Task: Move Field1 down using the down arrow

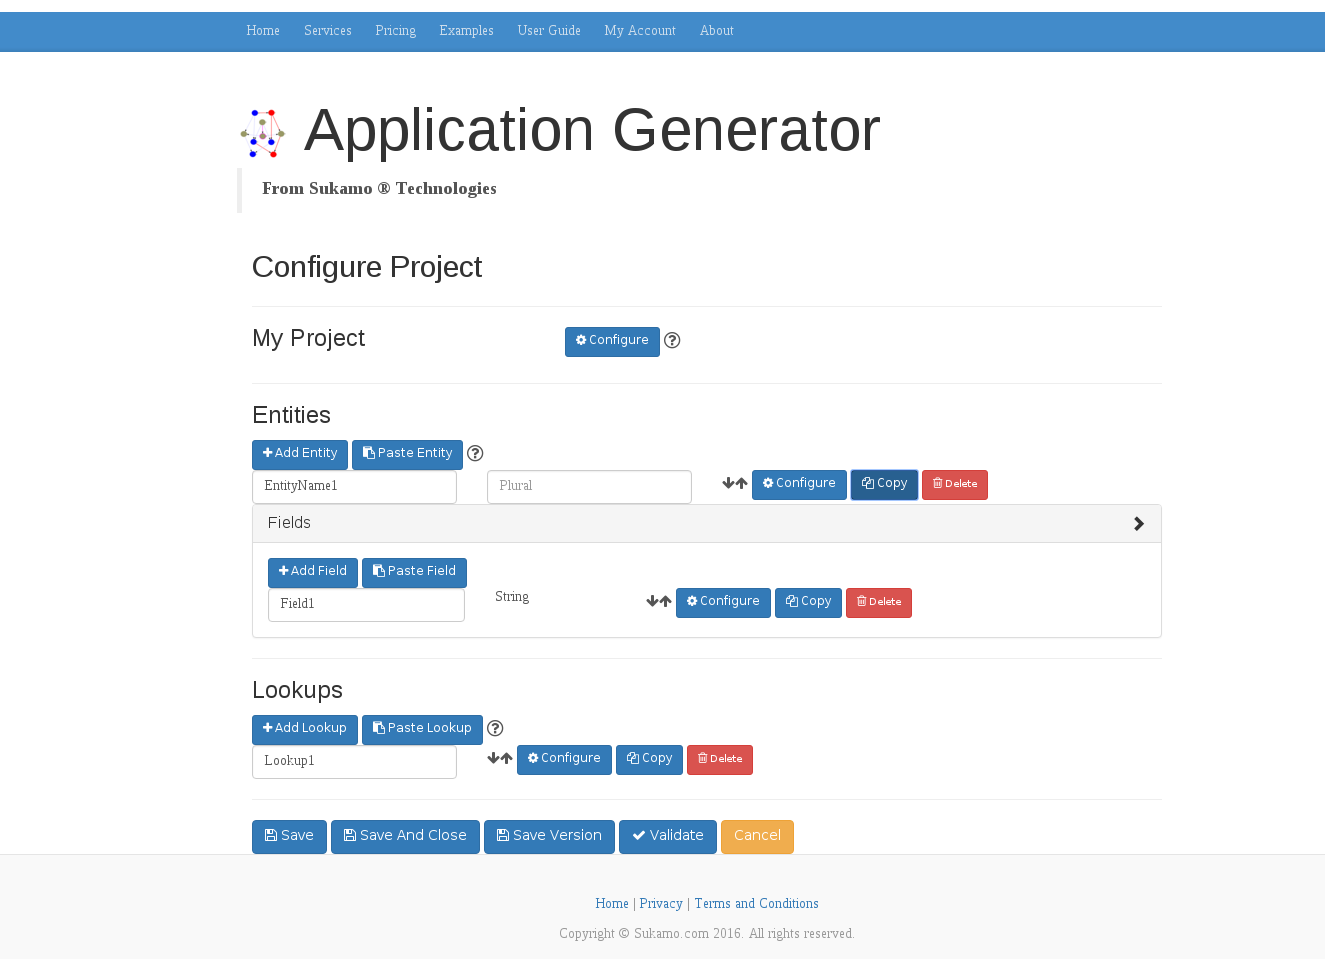Action: (x=652, y=602)
